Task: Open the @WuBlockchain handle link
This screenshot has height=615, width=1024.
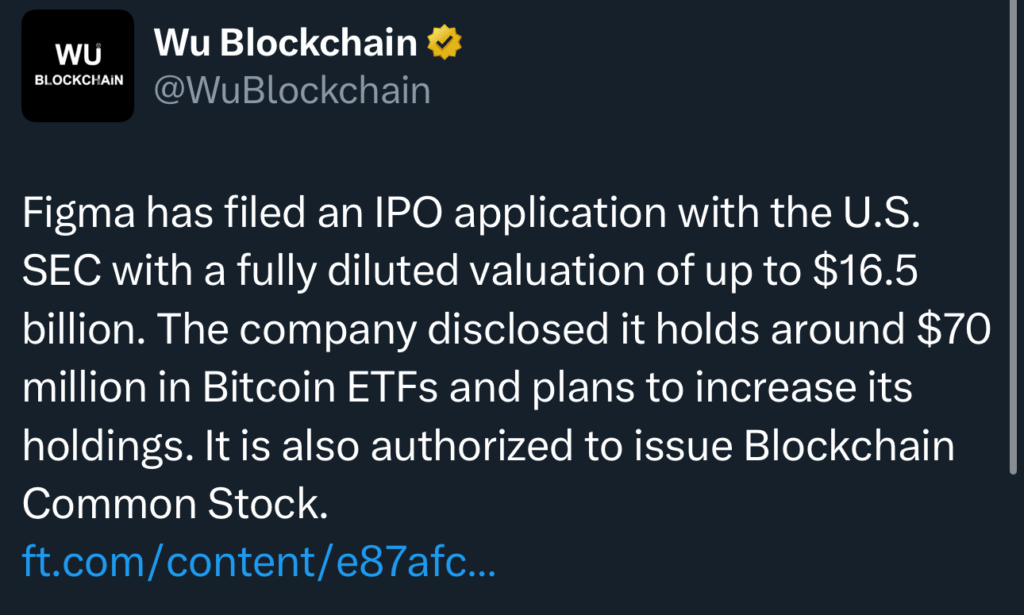Action: tap(292, 90)
